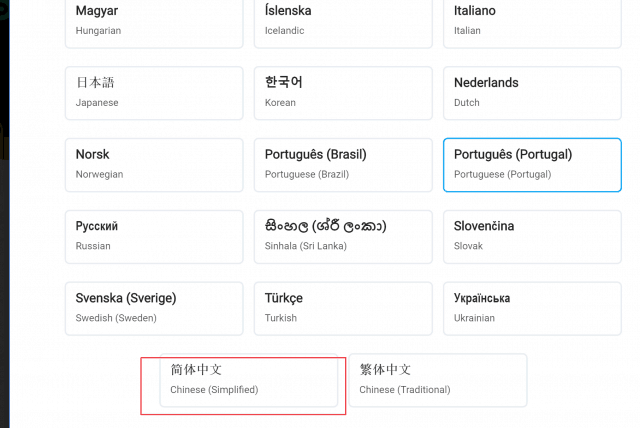Screen dimensions: 640x428
Task: Click the "Swedish (Sweden)" subtitle label
Action: 116,318
